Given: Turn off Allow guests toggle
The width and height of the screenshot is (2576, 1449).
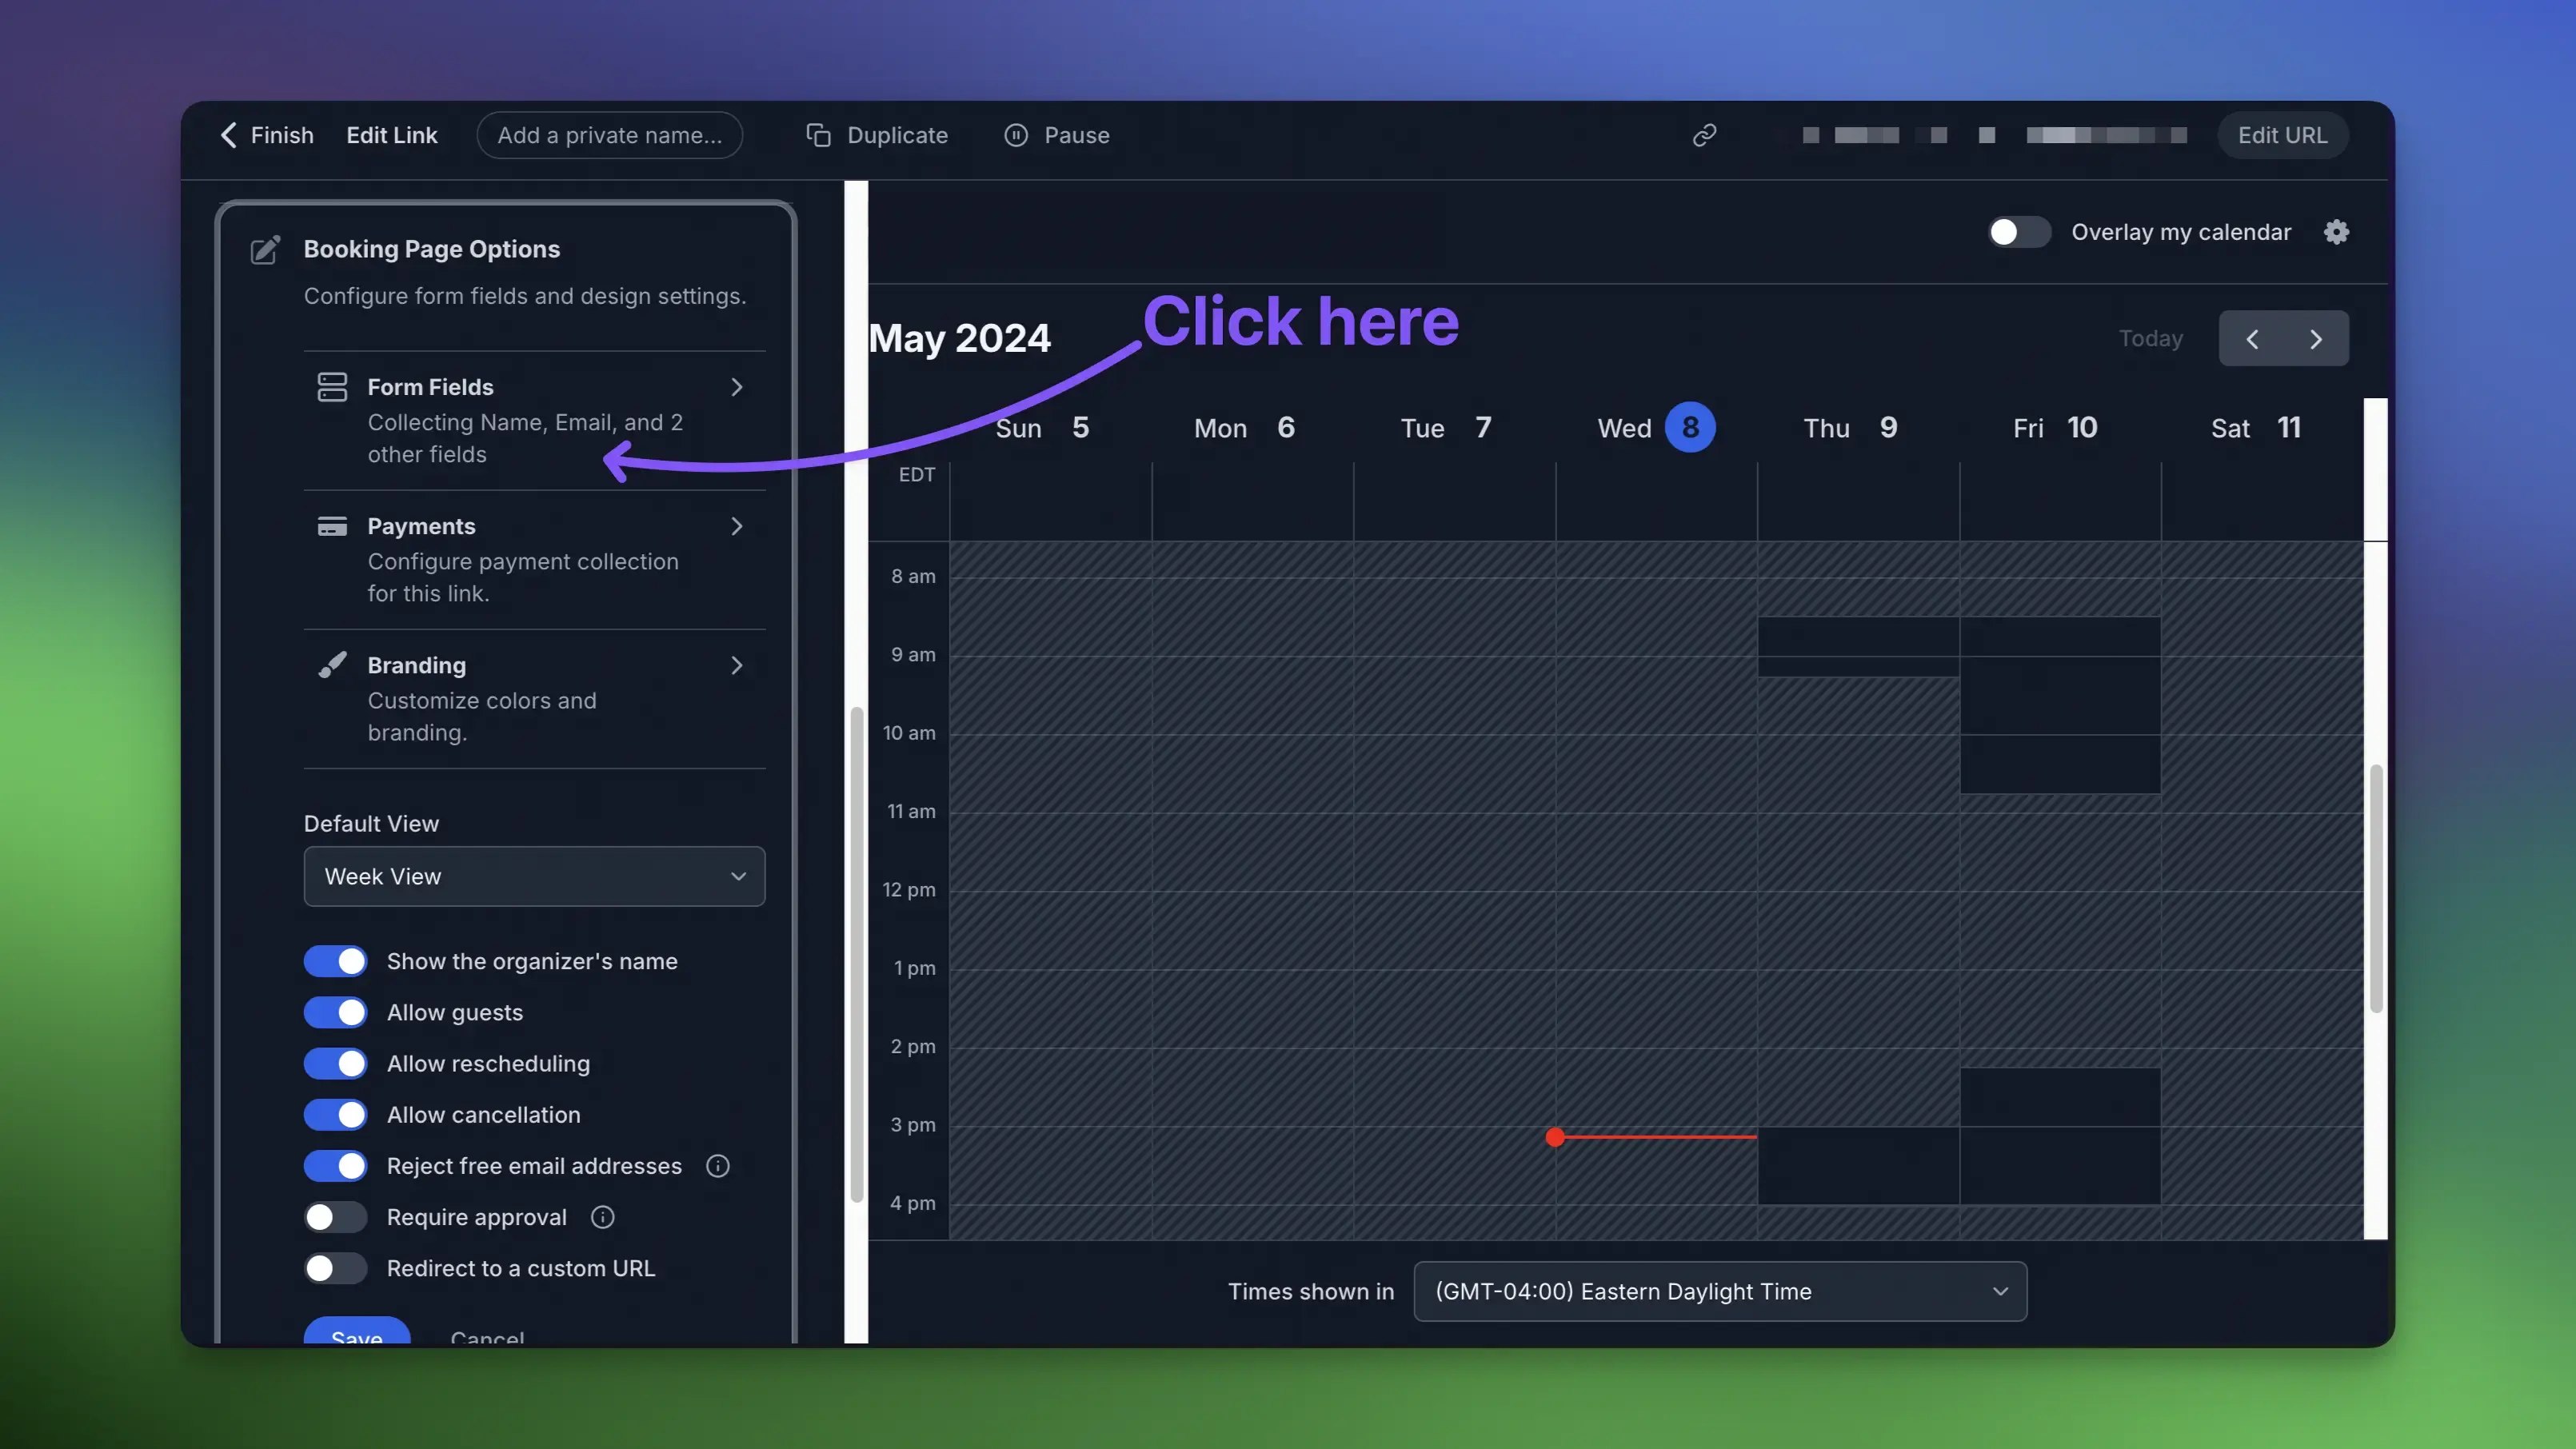Looking at the screenshot, I should (336, 1012).
